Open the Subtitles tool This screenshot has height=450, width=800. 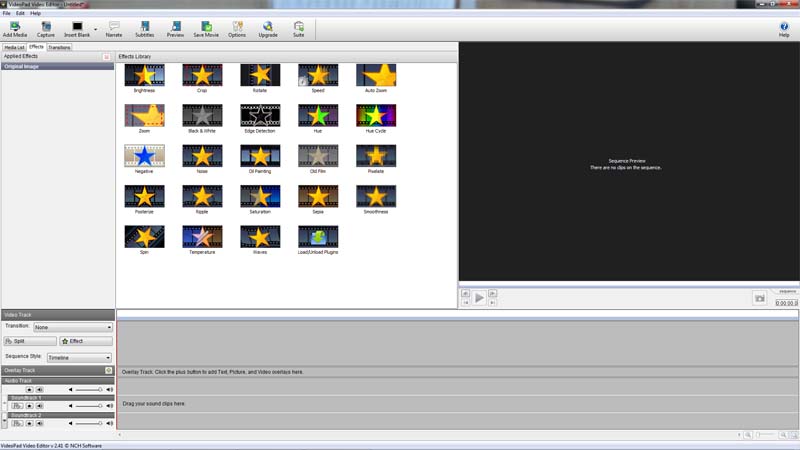[x=145, y=27]
